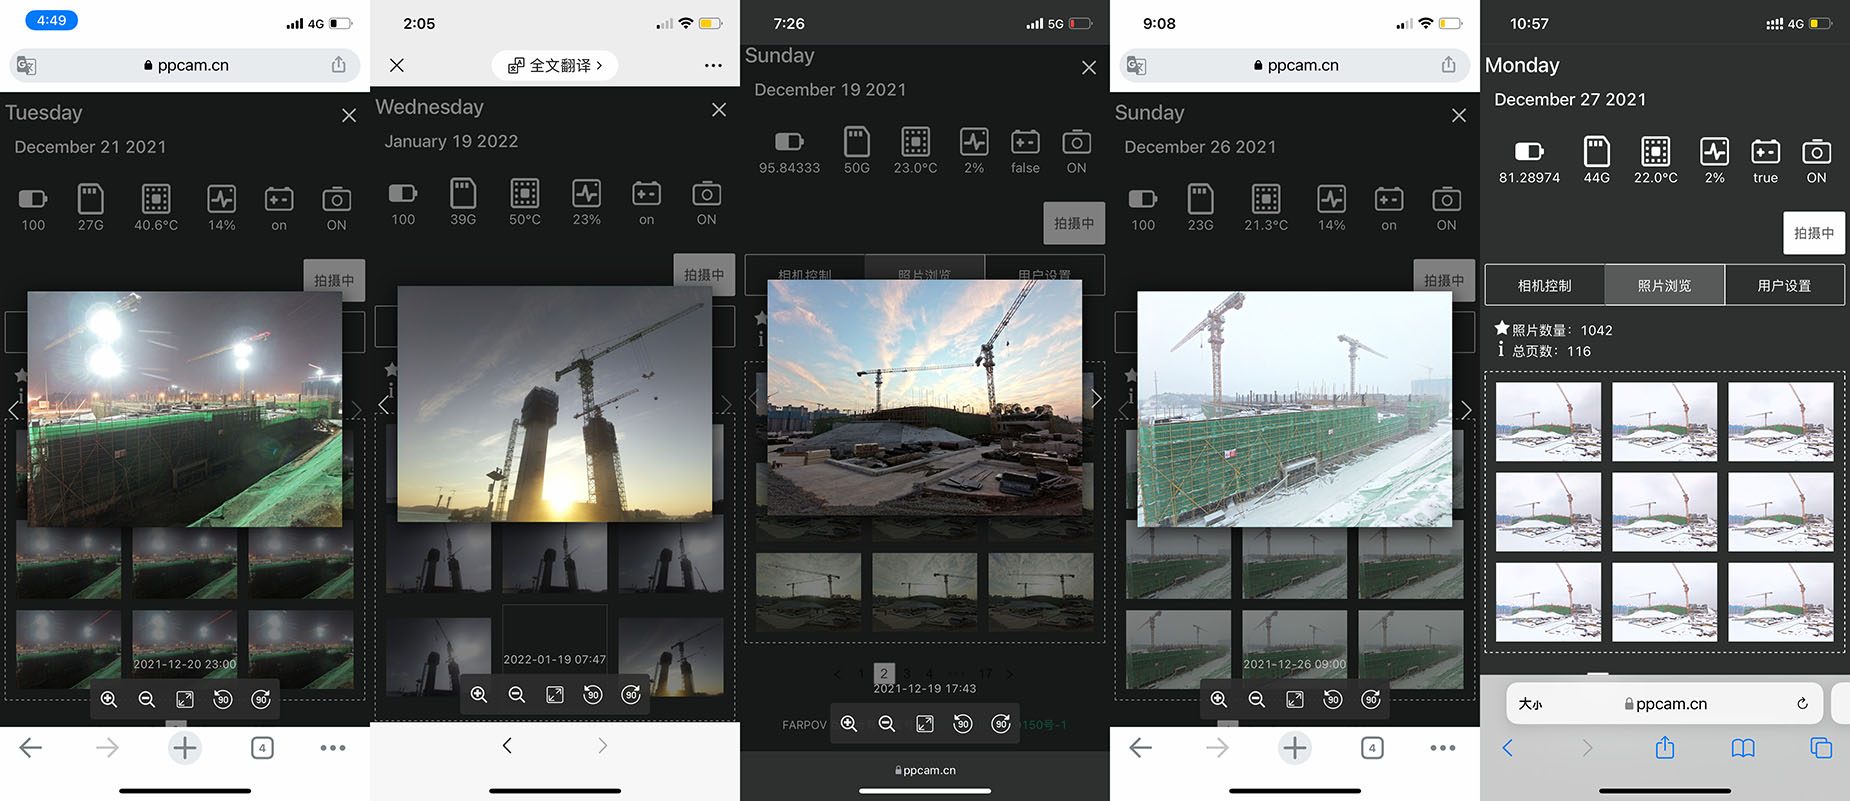This screenshot has width=1850, height=801.
Task: Toggle the 'false' charging status on December 19
Action: 1025,143
